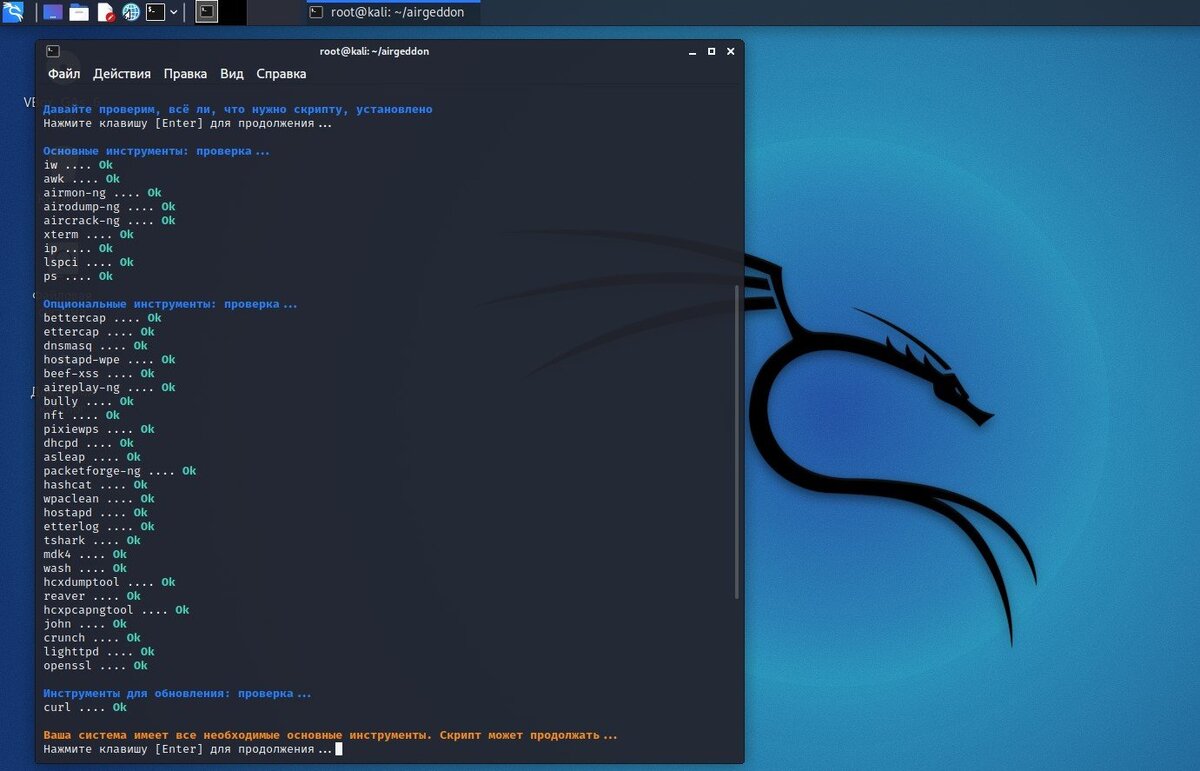Launch the terminal emulator panel icon
This screenshot has height=771, width=1200.
coord(155,13)
